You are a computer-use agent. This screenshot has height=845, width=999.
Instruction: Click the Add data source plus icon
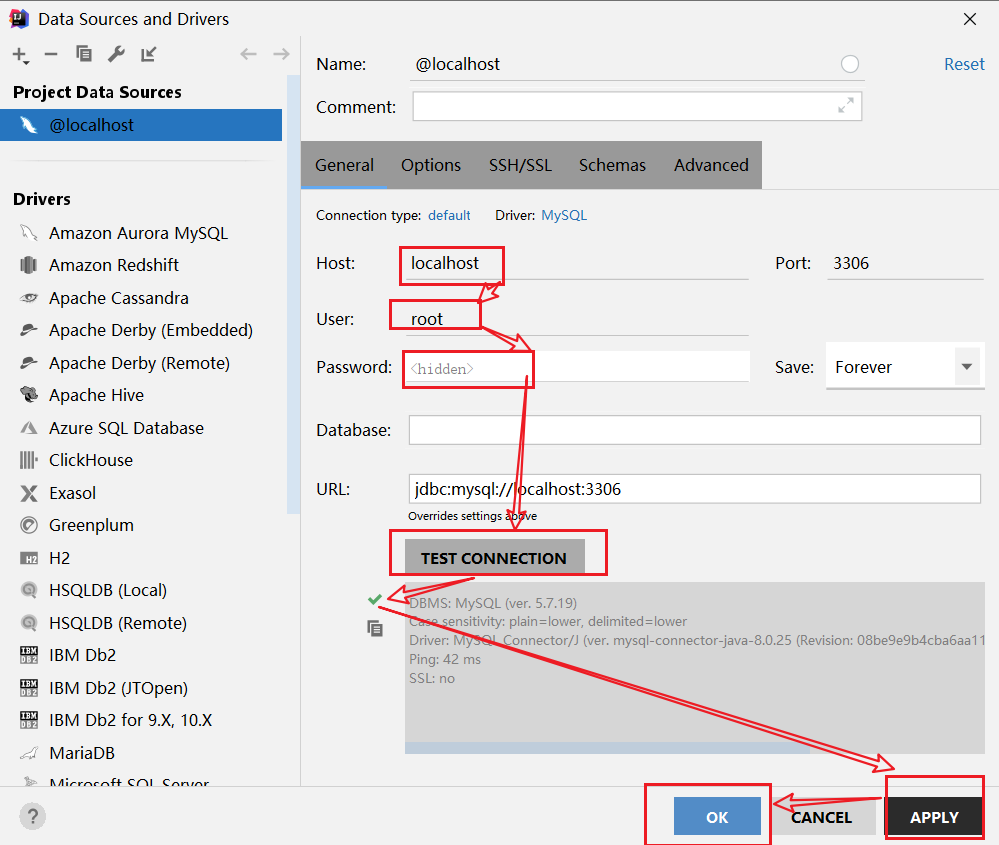[x=20, y=55]
